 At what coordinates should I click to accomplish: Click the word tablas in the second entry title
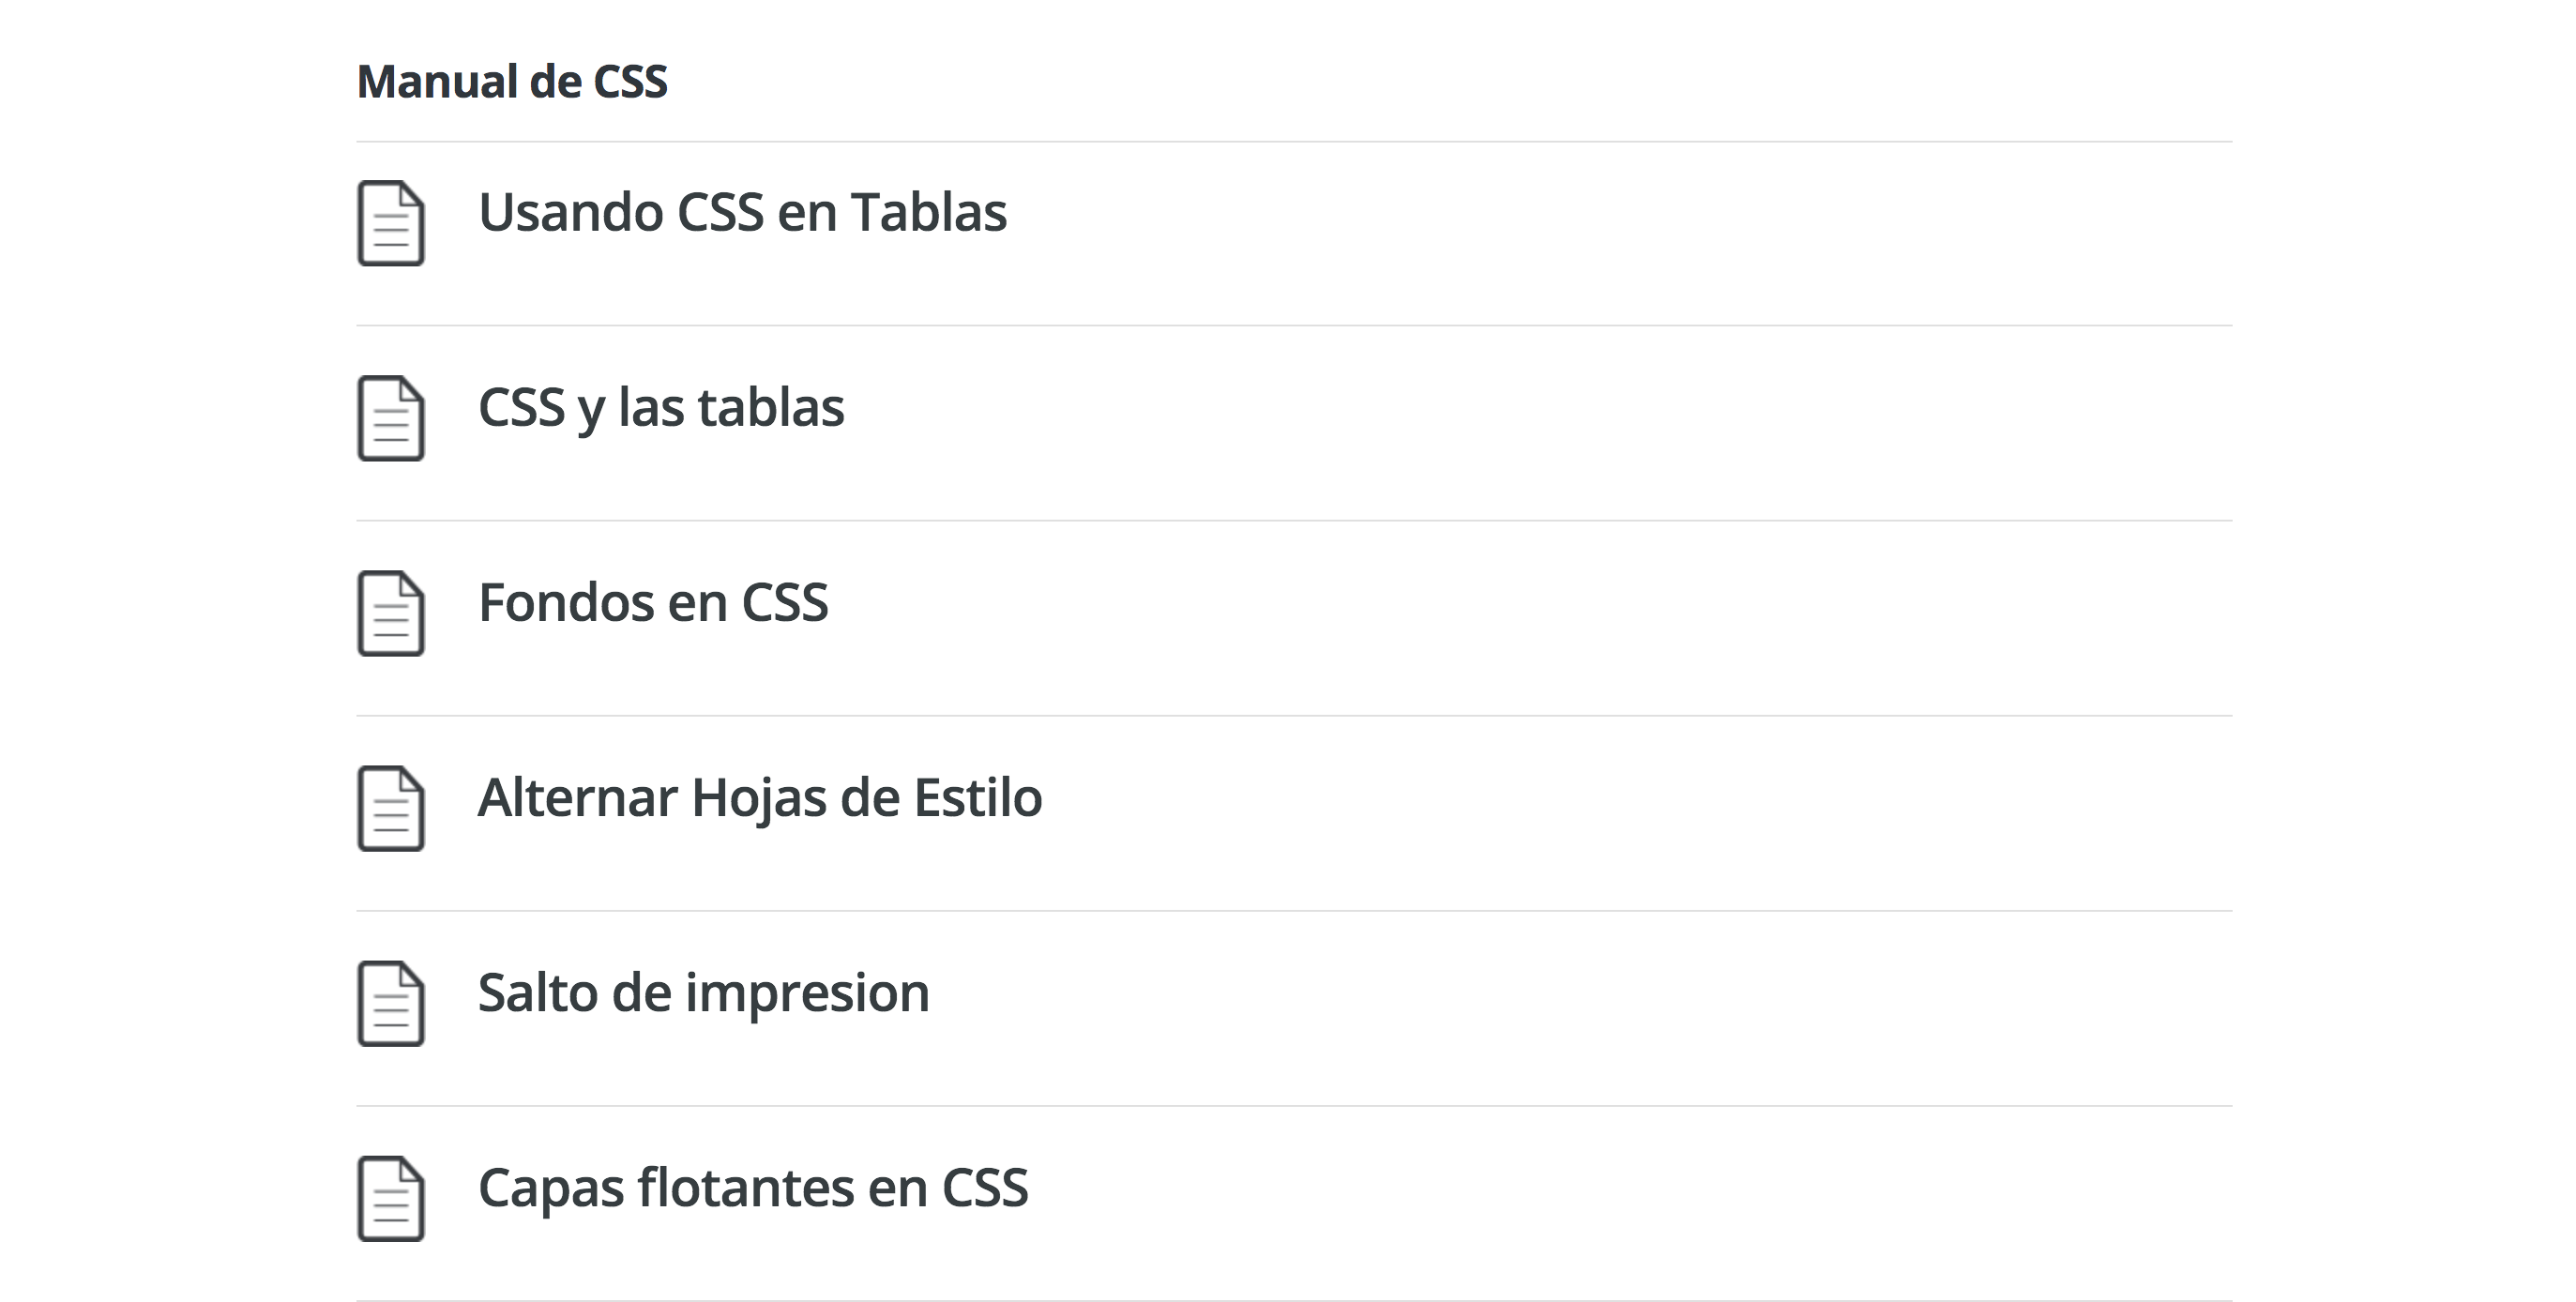[771, 408]
